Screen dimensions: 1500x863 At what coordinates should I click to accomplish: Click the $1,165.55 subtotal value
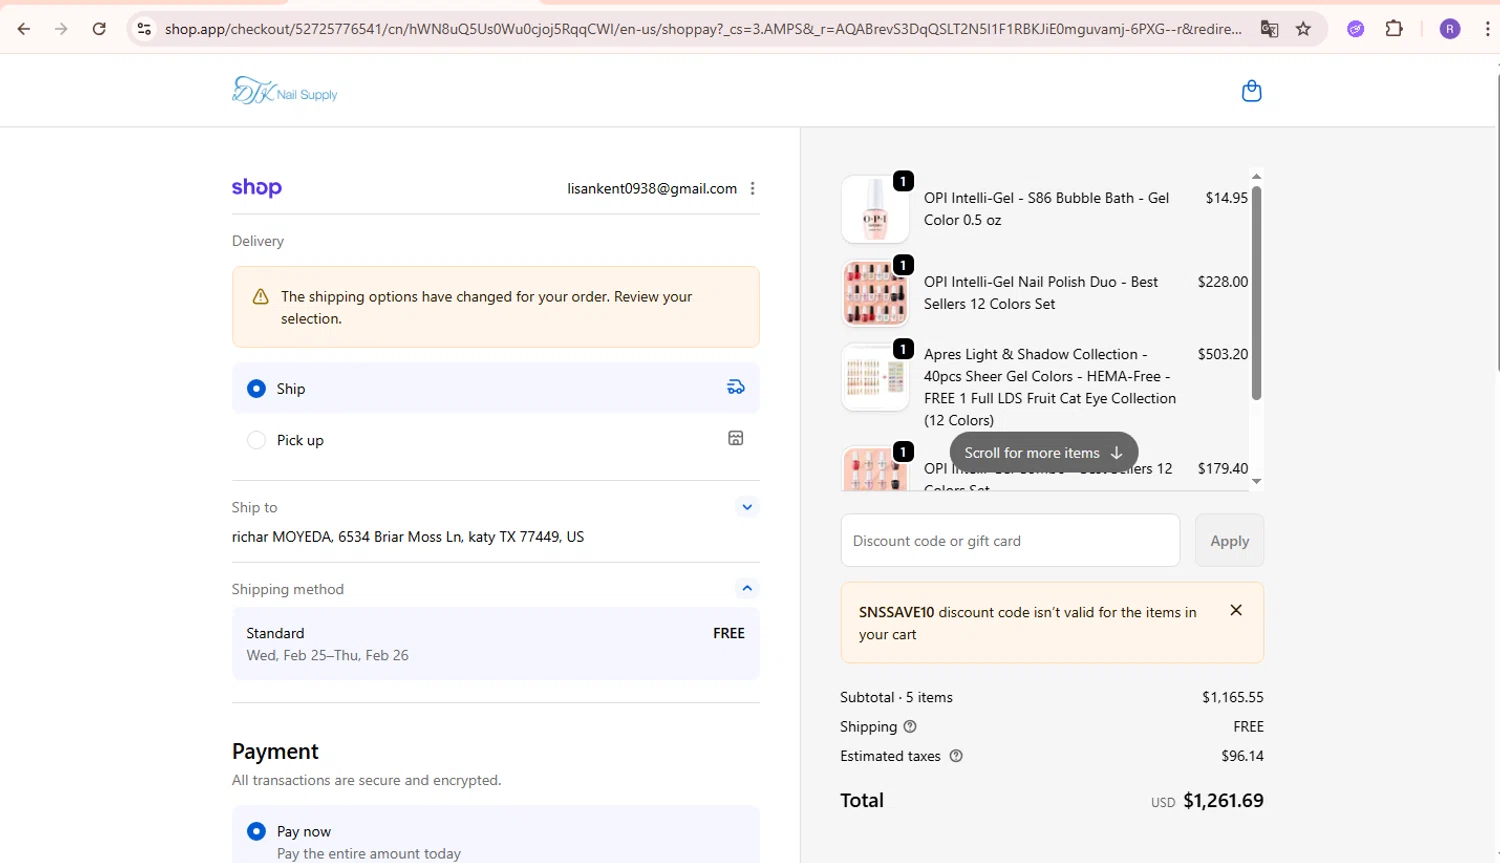tap(1233, 697)
